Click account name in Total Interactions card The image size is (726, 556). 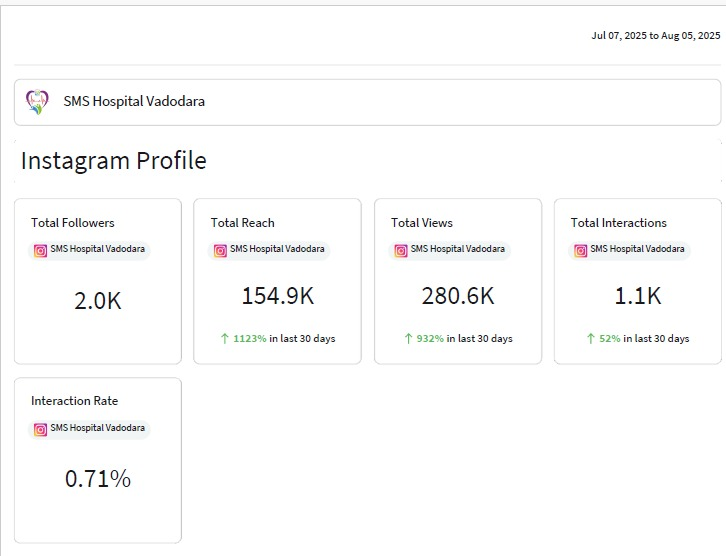pos(637,249)
